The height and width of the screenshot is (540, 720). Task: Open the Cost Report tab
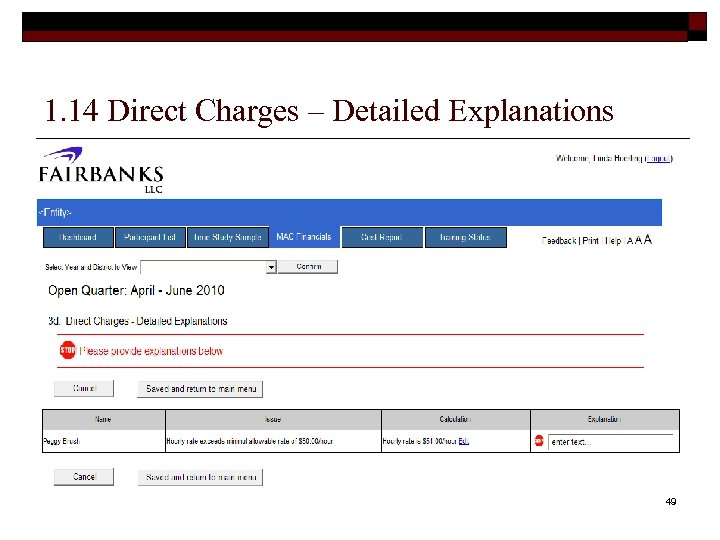click(x=382, y=237)
